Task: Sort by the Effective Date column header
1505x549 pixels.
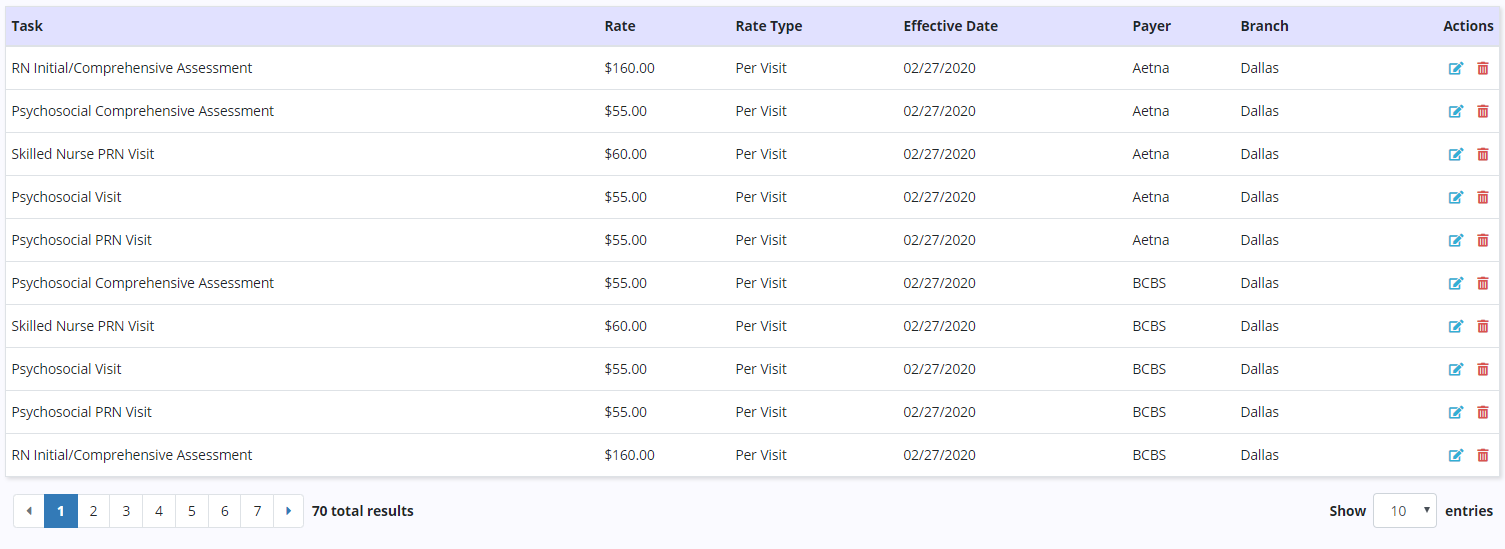Action: coord(950,26)
